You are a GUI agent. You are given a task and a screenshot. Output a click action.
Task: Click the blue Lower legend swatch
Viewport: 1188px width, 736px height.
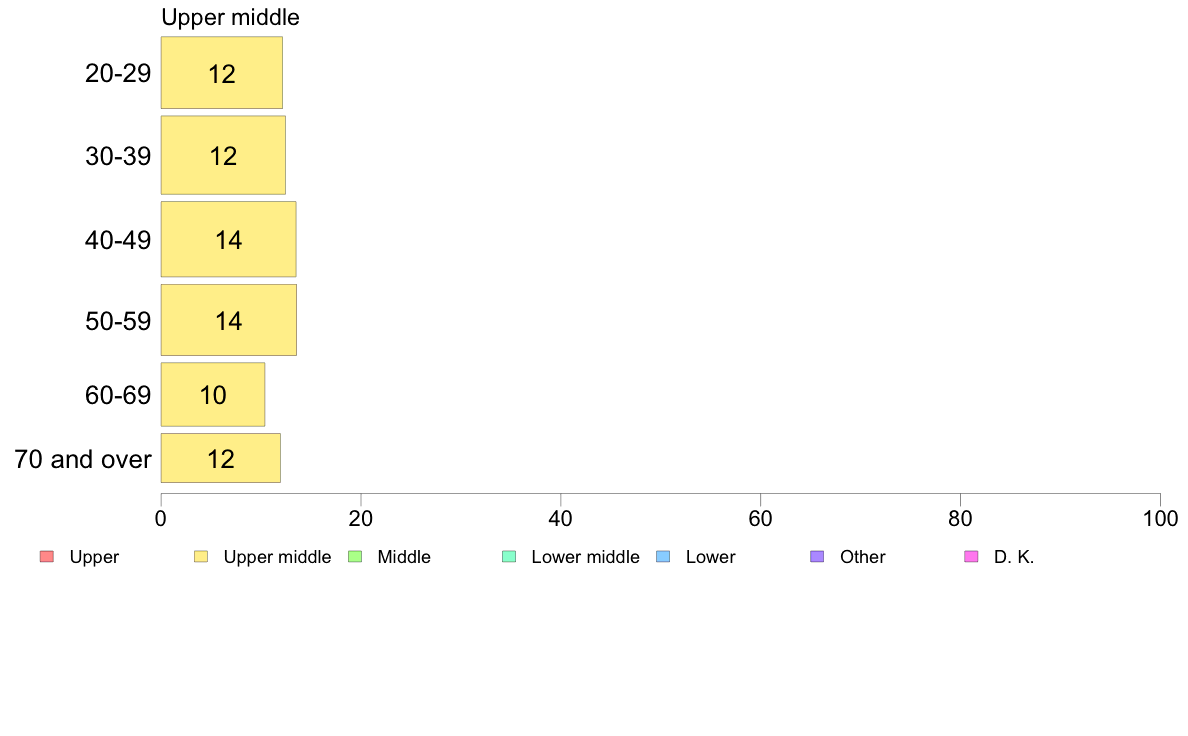click(x=662, y=557)
